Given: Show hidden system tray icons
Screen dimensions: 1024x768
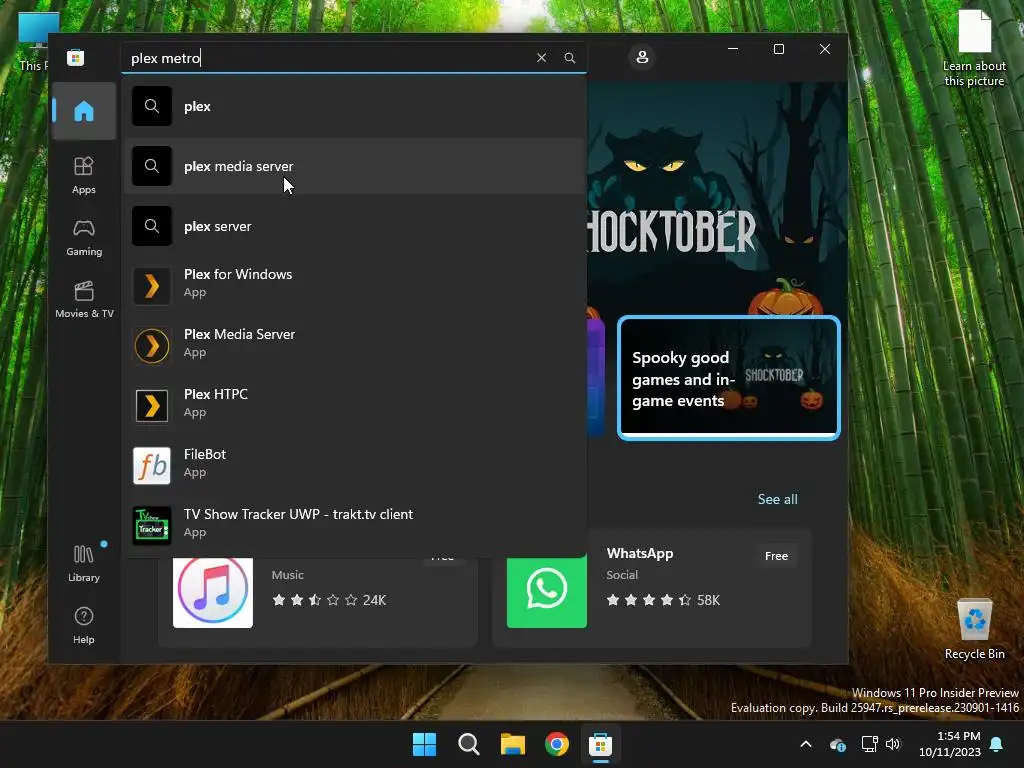Looking at the screenshot, I should tap(806, 744).
